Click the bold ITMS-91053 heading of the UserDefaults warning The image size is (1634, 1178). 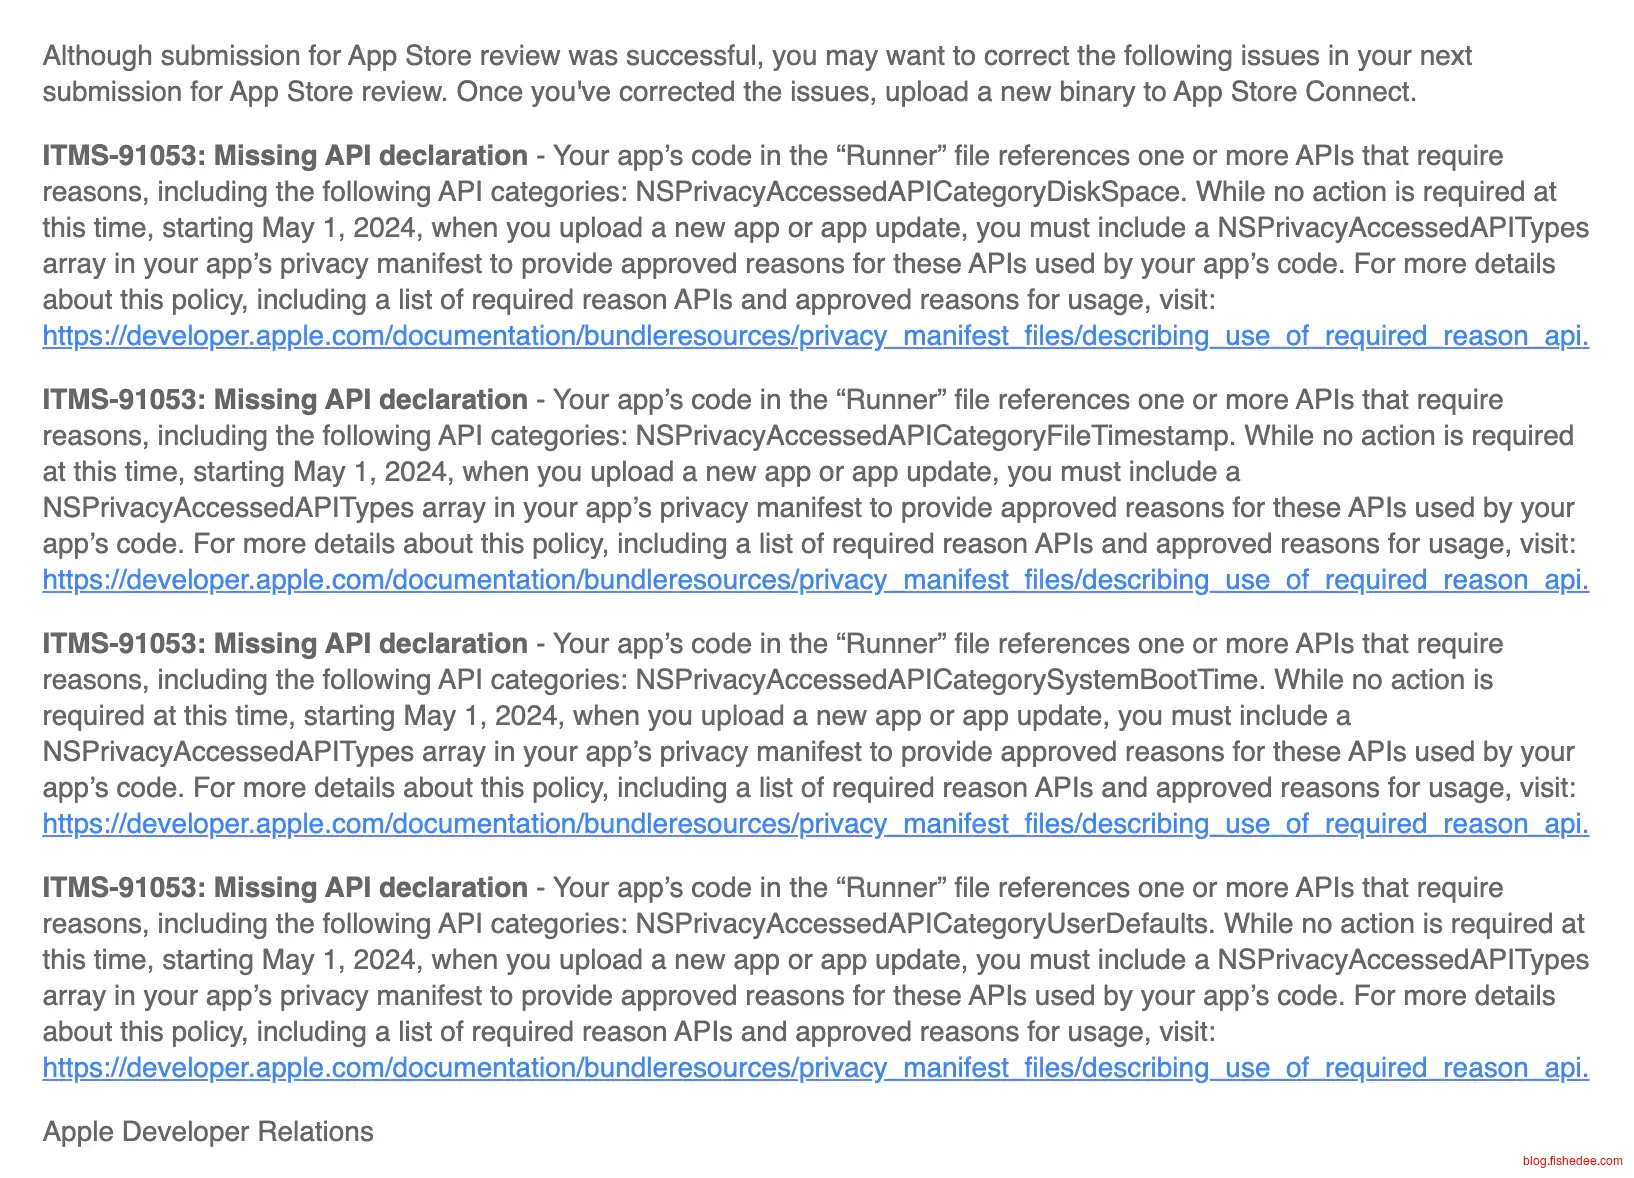[284, 888]
